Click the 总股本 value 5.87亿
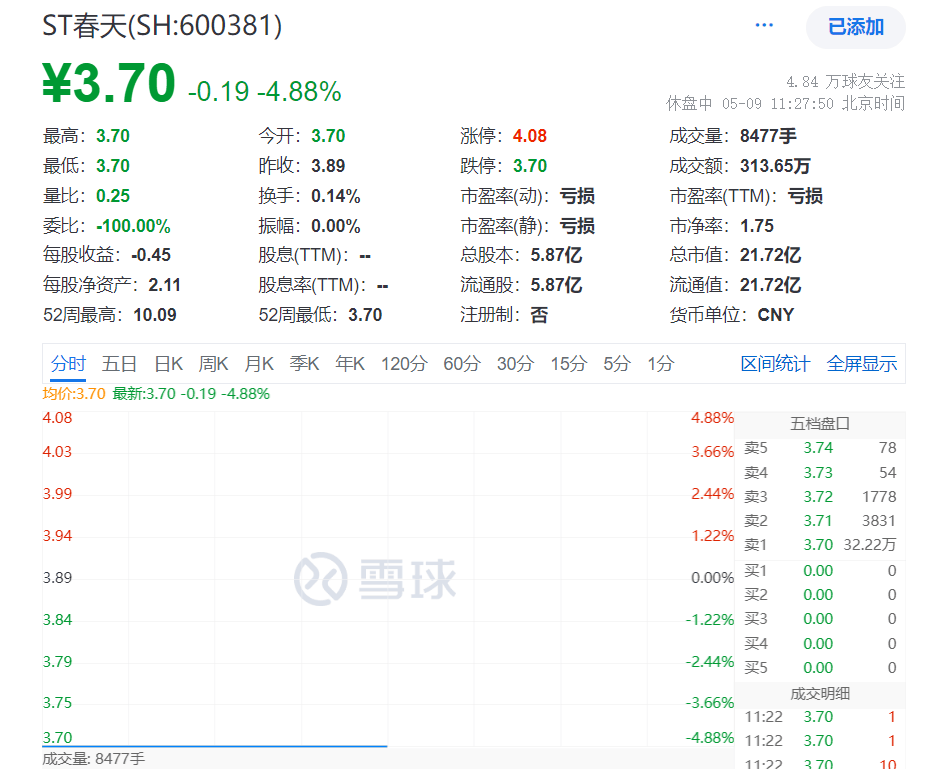The width and height of the screenshot is (939, 769). [556, 255]
